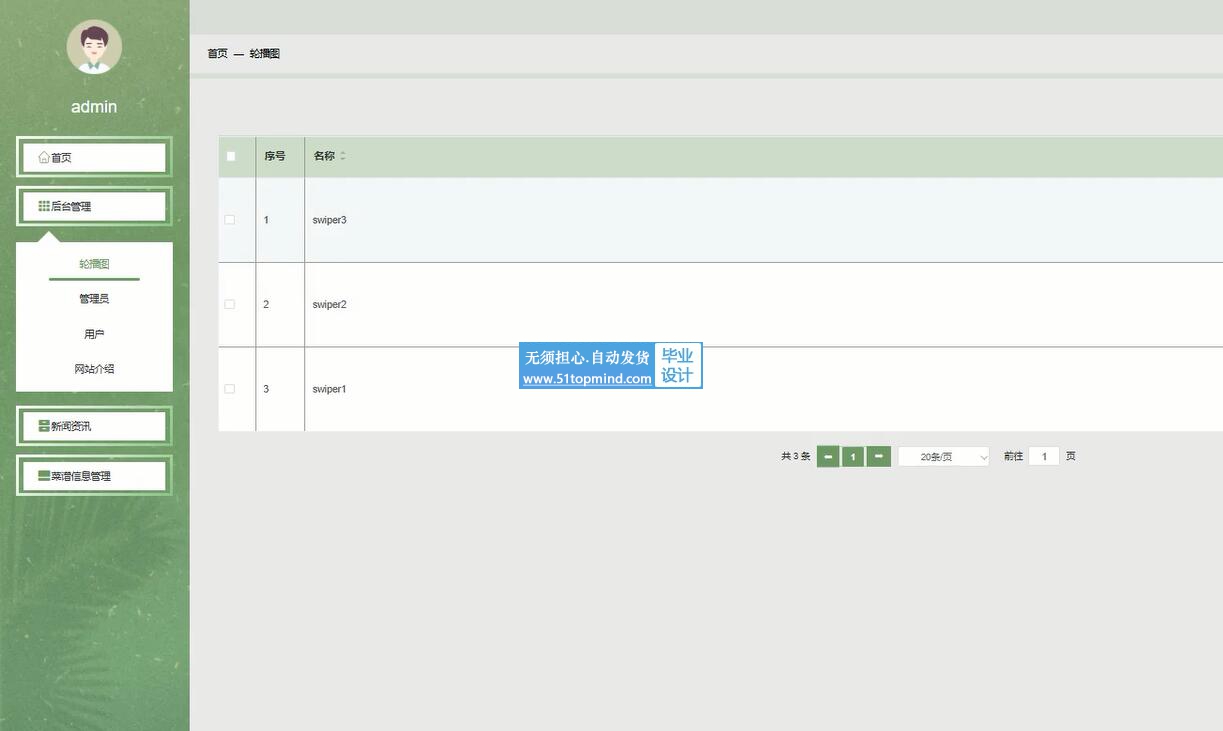Open 用户 in the sidebar submenu

pyautogui.click(x=94, y=334)
